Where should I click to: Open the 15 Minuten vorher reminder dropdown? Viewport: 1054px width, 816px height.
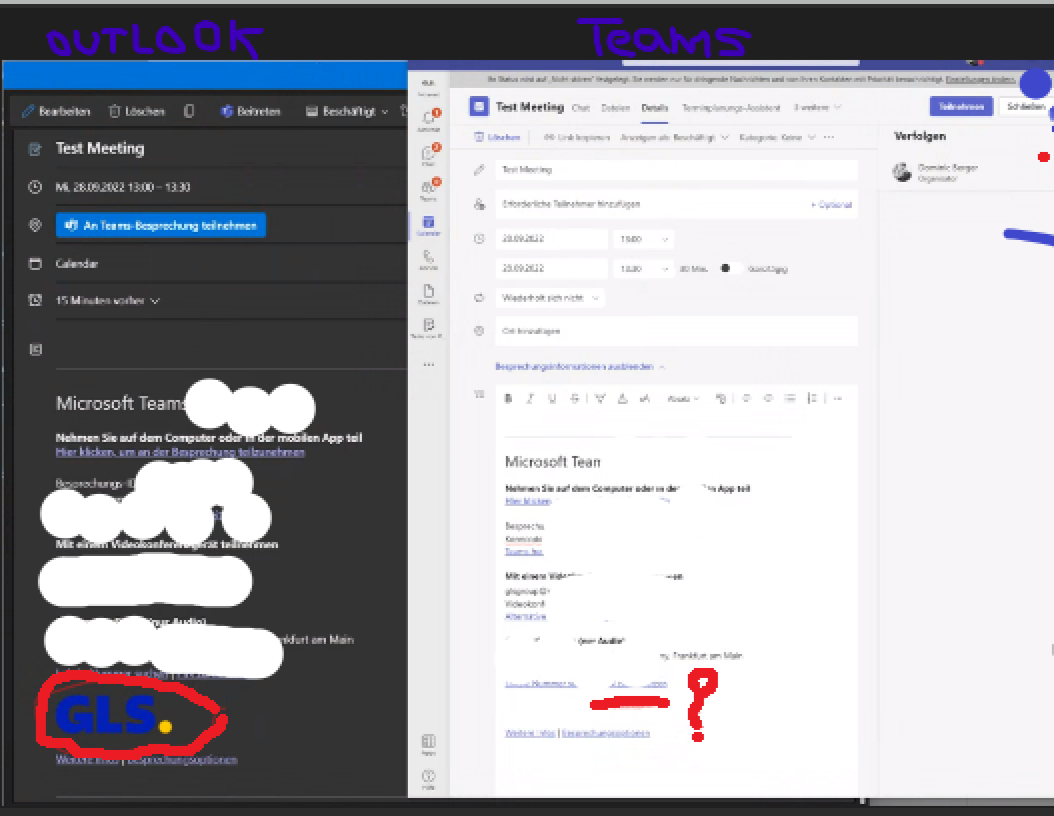(x=108, y=300)
